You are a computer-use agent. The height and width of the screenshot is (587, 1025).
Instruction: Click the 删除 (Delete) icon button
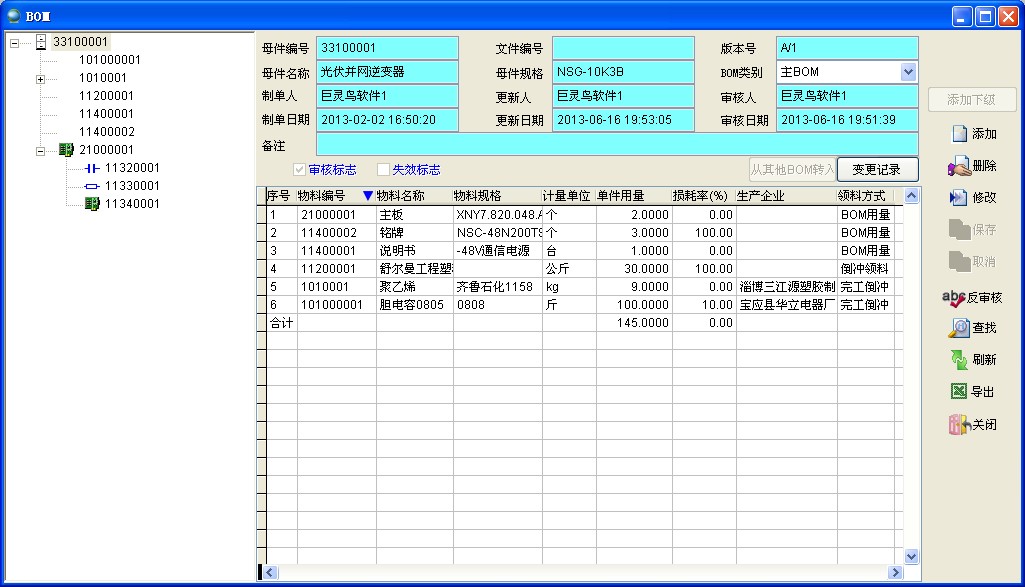pos(959,166)
